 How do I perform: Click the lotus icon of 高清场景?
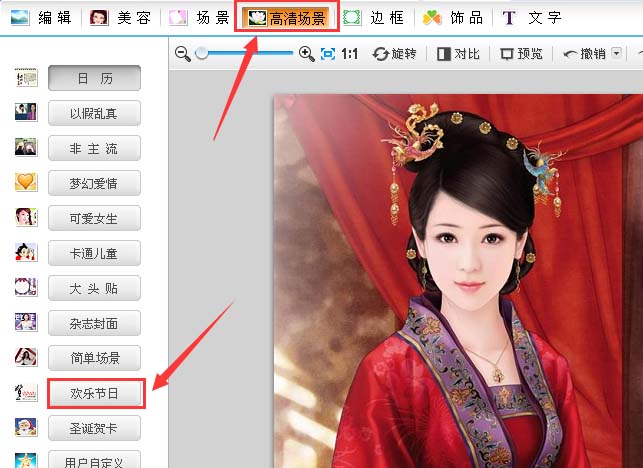click(258, 18)
